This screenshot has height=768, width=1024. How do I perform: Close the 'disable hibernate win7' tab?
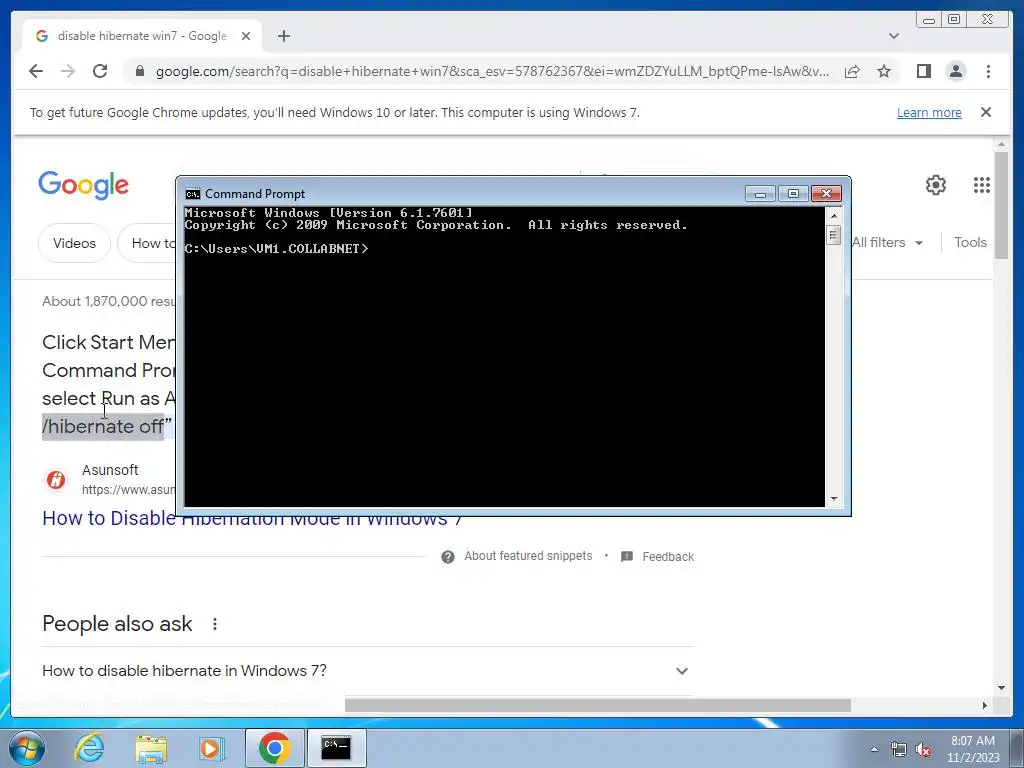[246, 36]
